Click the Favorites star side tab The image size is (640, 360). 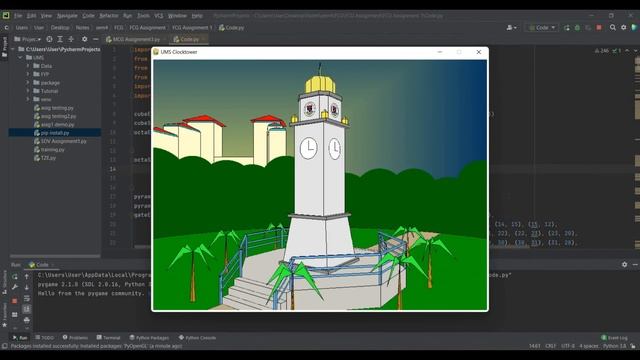(x=4, y=316)
